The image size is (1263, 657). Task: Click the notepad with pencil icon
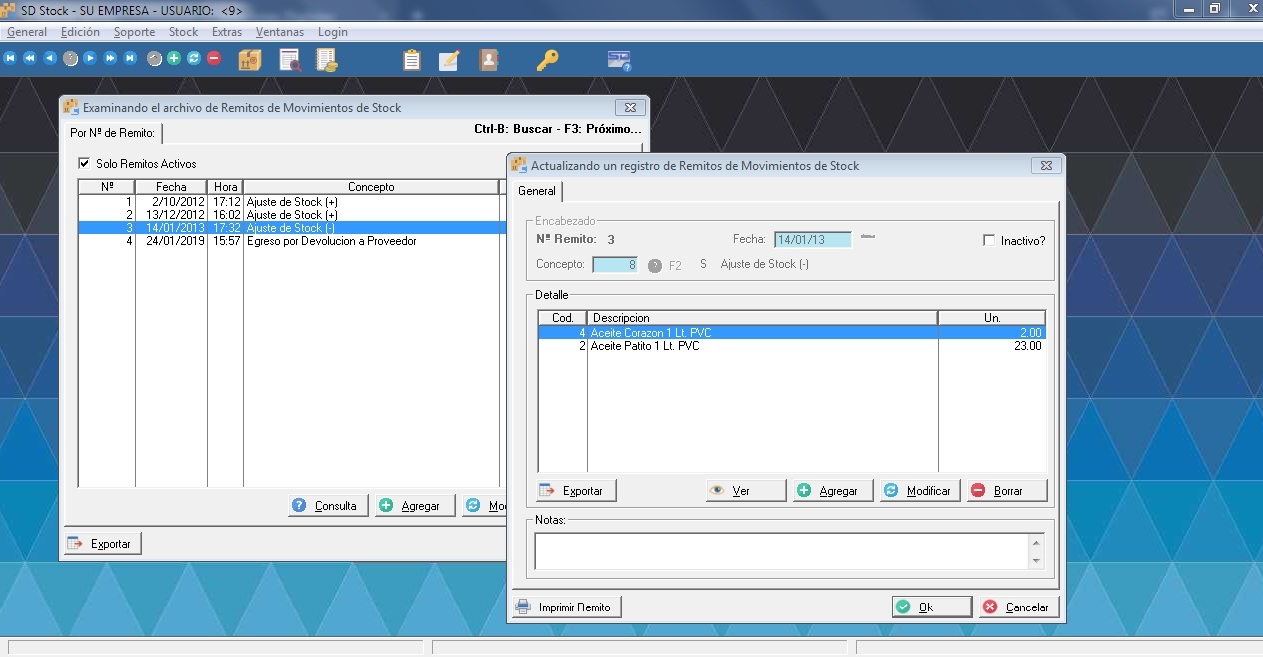tap(449, 60)
